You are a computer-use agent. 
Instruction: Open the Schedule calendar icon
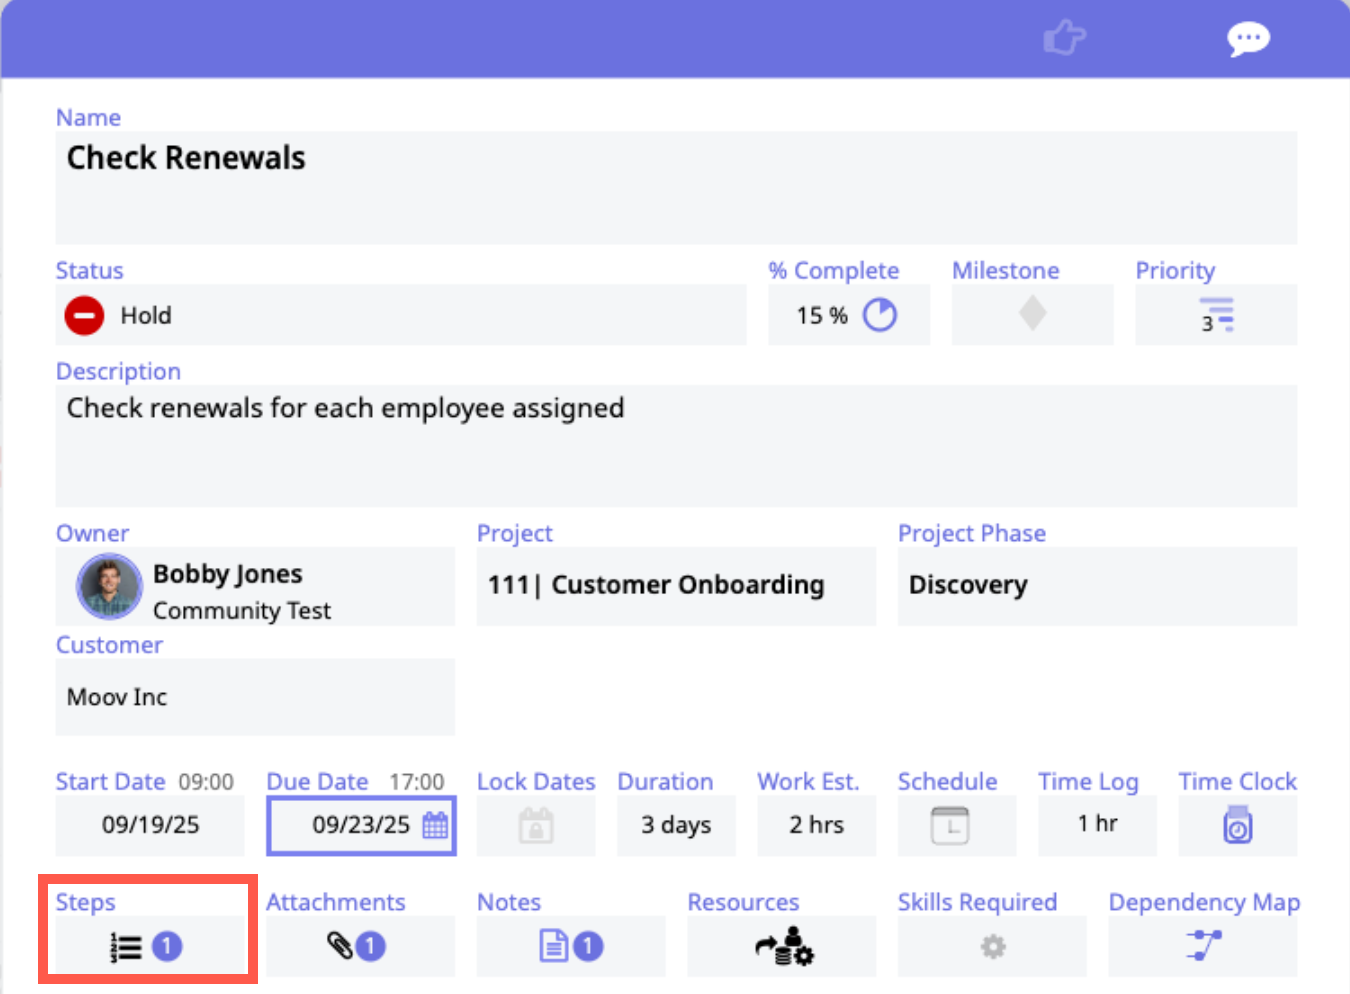949,826
